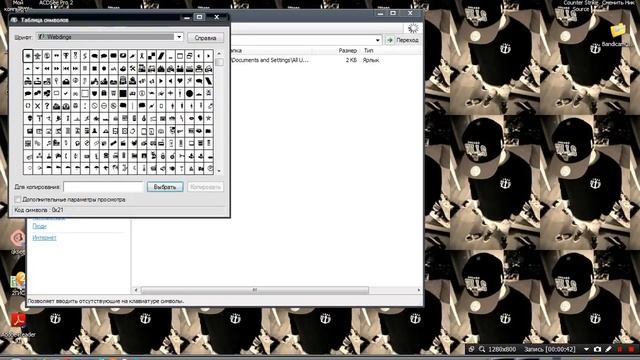This screenshot has height=360, width=640.
Task: Stop the Bandicam recording with red square
Action: click(631, 349)
